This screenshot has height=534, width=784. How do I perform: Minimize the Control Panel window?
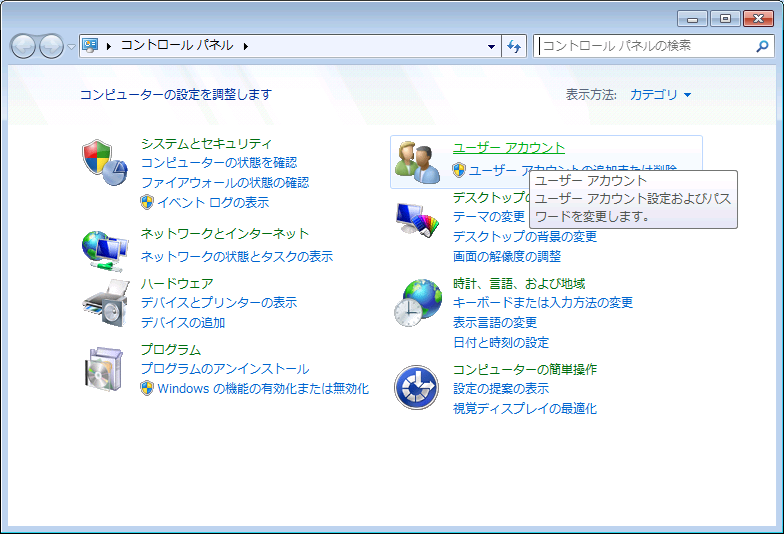pos(692,19)
